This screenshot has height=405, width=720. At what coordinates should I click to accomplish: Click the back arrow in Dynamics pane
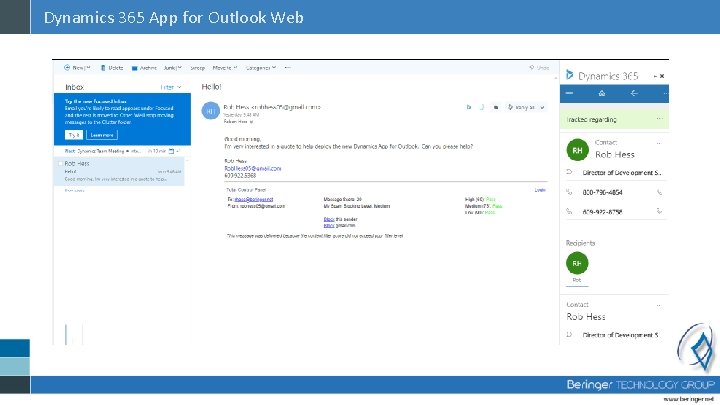634,93
